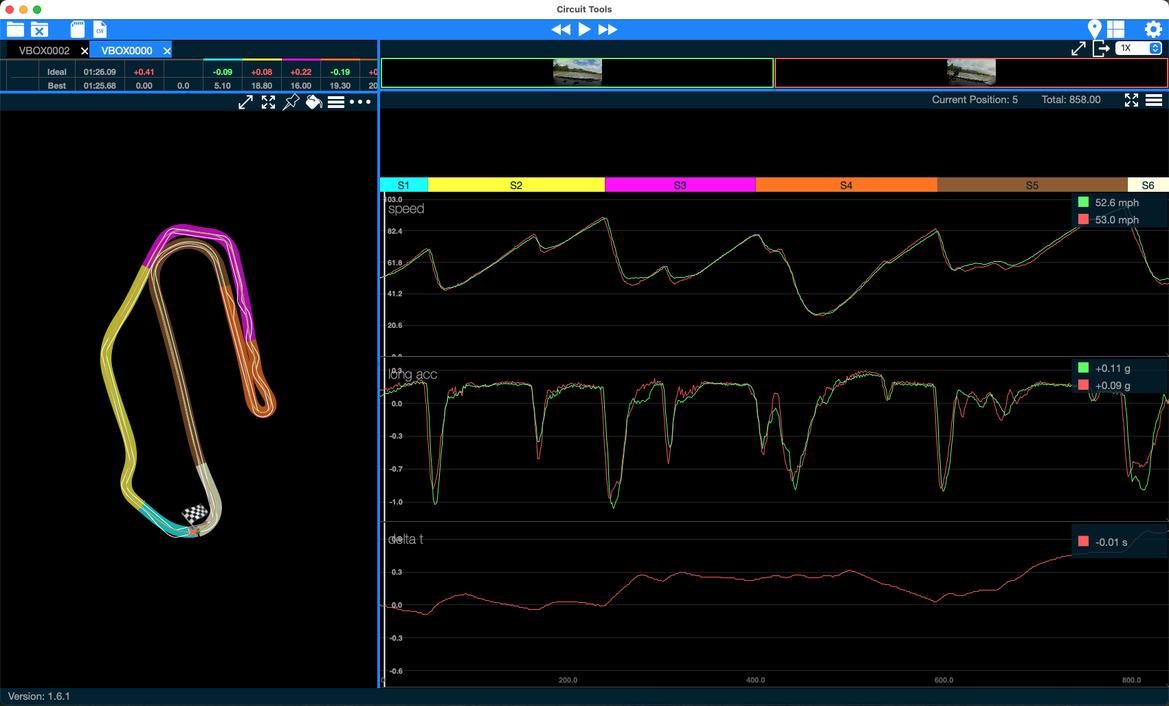Click the fast-forward button
The image size is (1169, 706).
click(x=607, y=30)
